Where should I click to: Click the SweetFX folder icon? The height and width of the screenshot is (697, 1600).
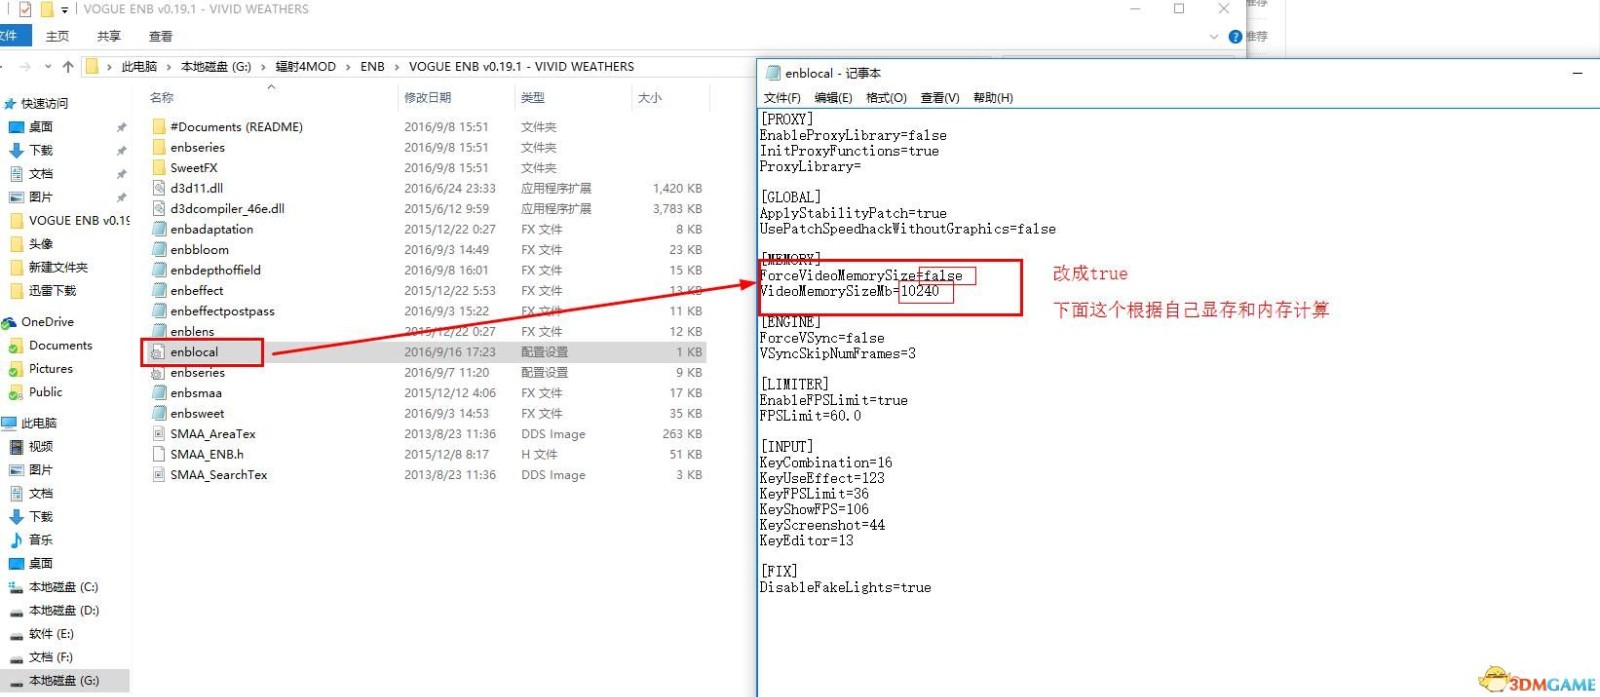point(159,168)
